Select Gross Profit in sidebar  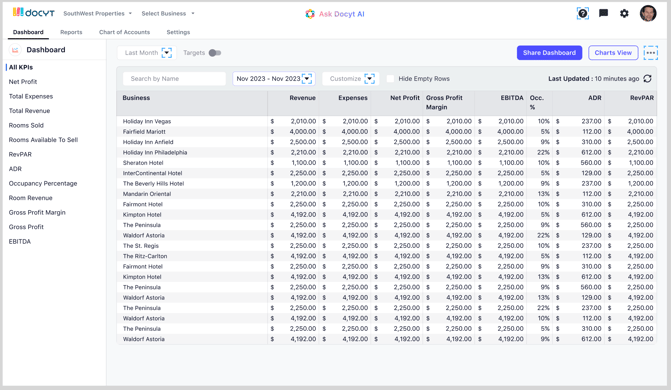click(26, 227)
